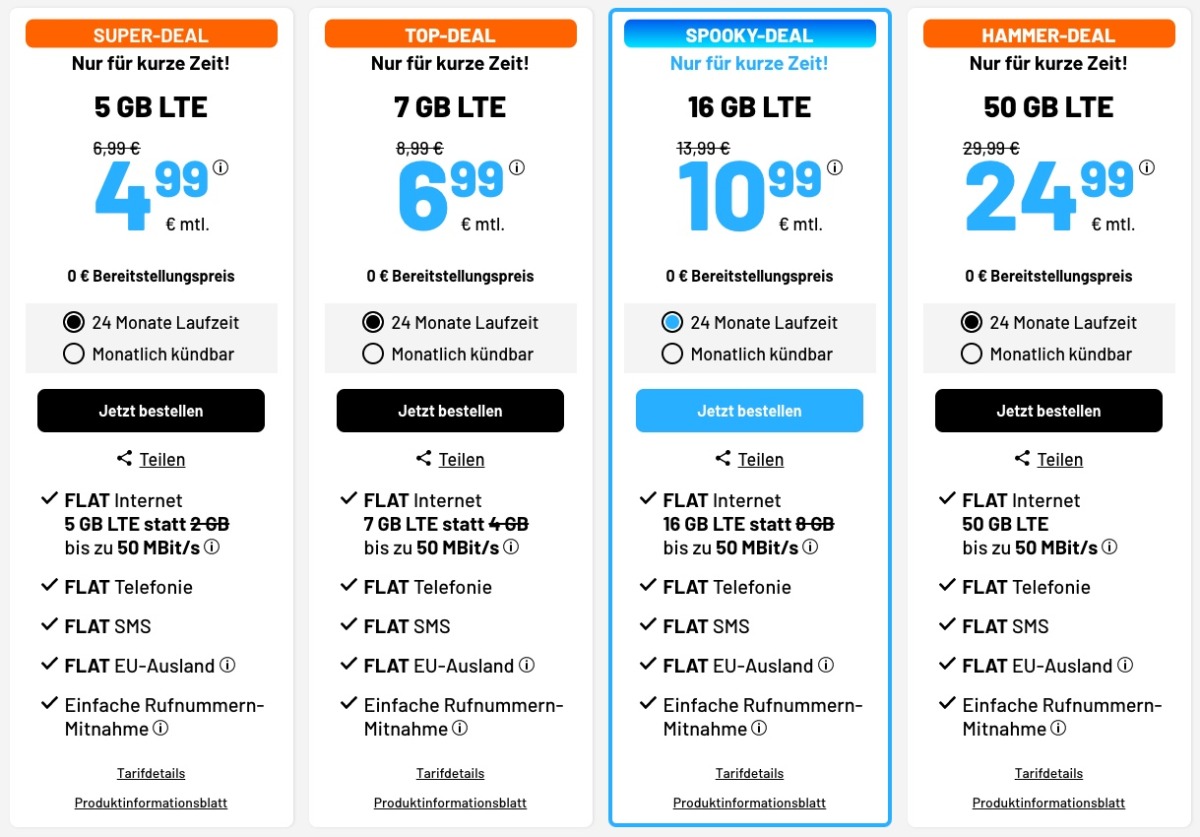Click the FLAT EU-Ausland info icon in SPOOKY-DEAL
1200x837 pixels.
825,665
